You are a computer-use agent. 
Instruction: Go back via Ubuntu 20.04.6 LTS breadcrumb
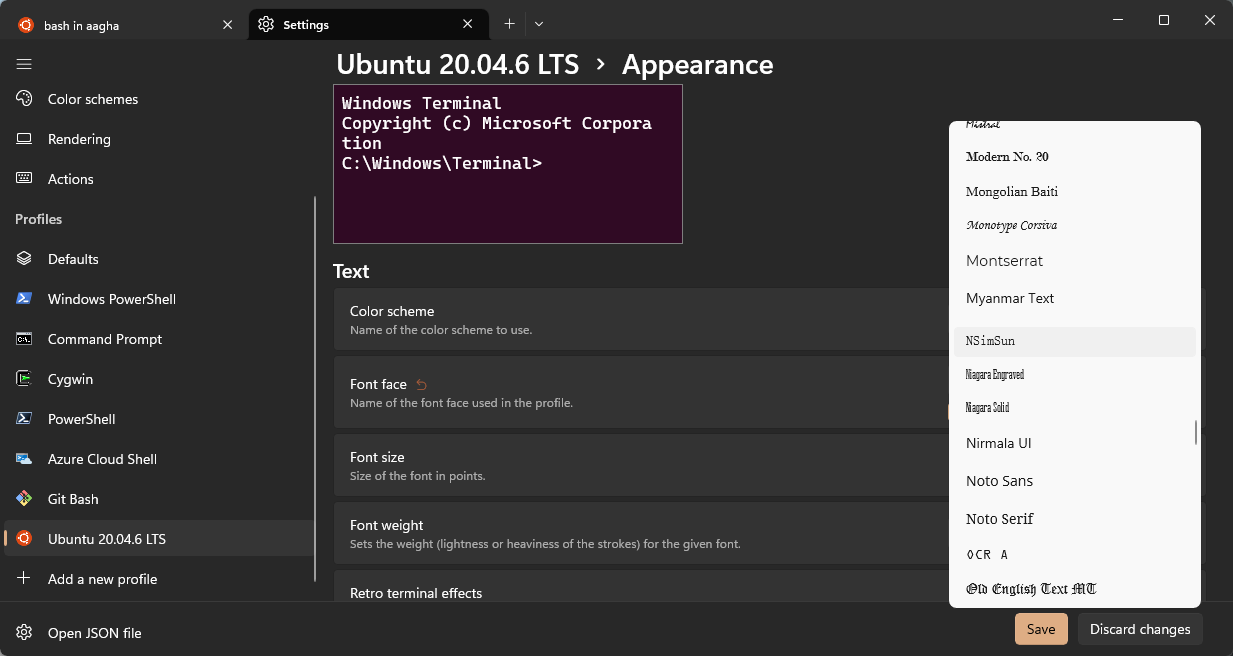[458, 65]
